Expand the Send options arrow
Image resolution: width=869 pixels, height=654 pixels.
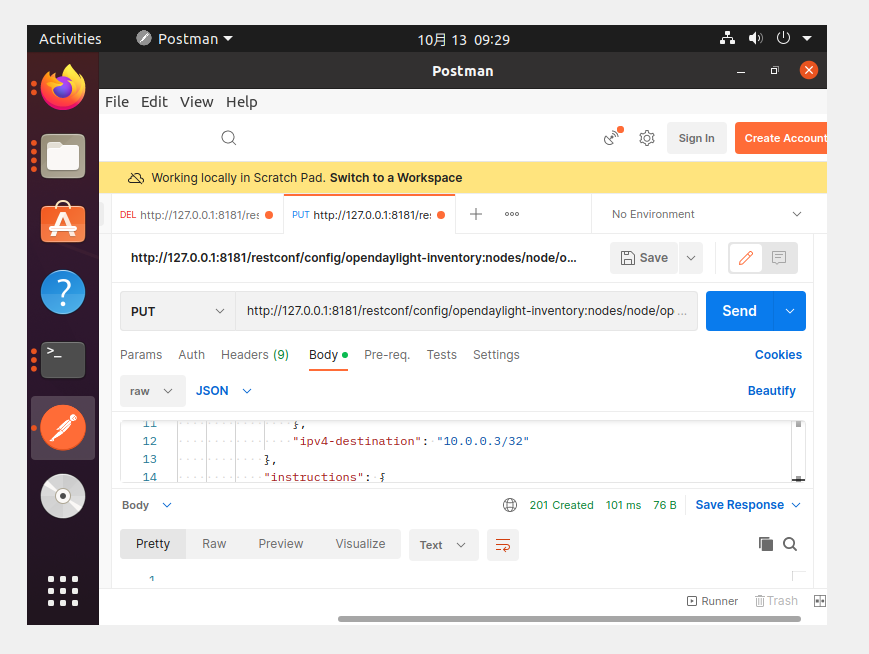[790, 311]
